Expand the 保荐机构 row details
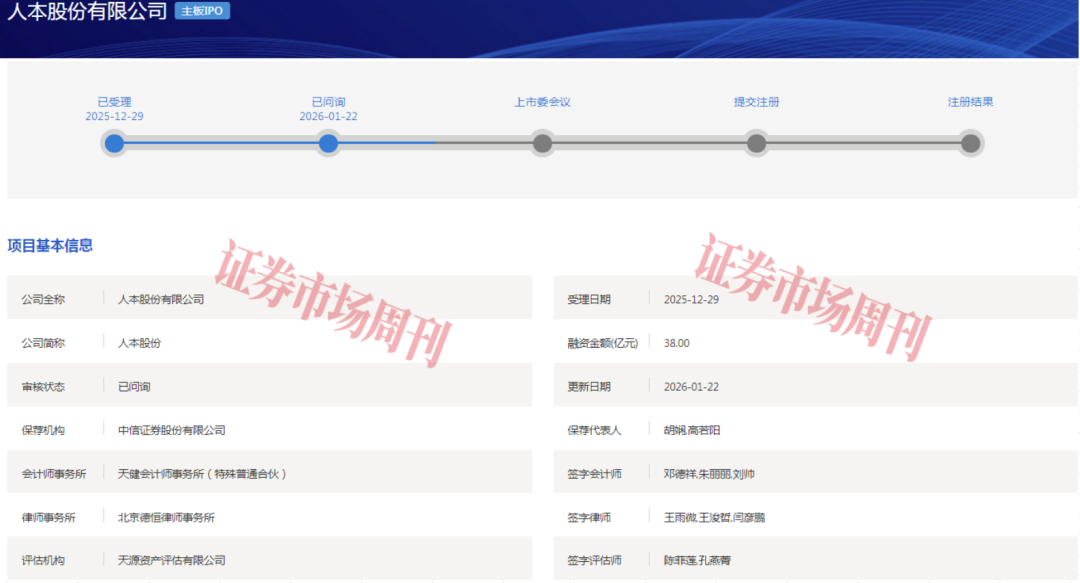The height and width of the screenshot is (583, 1080). (x=270, y=429)
